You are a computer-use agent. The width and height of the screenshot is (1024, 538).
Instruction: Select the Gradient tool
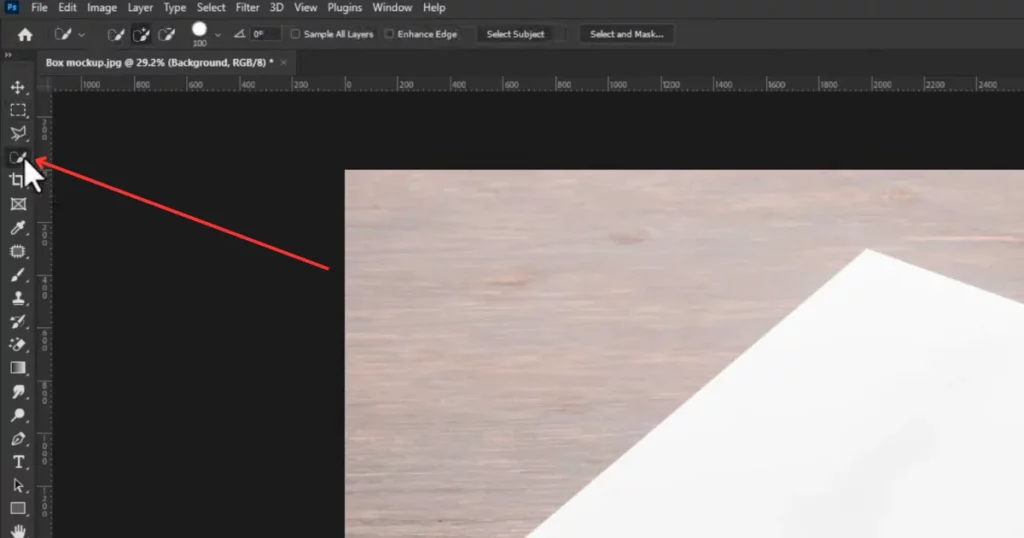18,368
